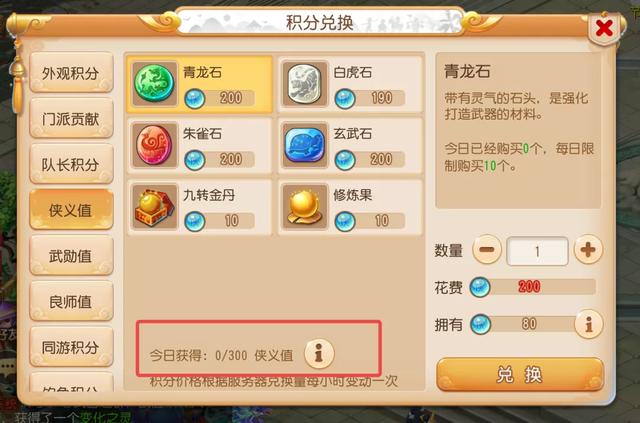Select the red 朱雀石 stone icon
The height and width of the screenshot is (423, 640).
pyautogui.click(x=154, y=145)
